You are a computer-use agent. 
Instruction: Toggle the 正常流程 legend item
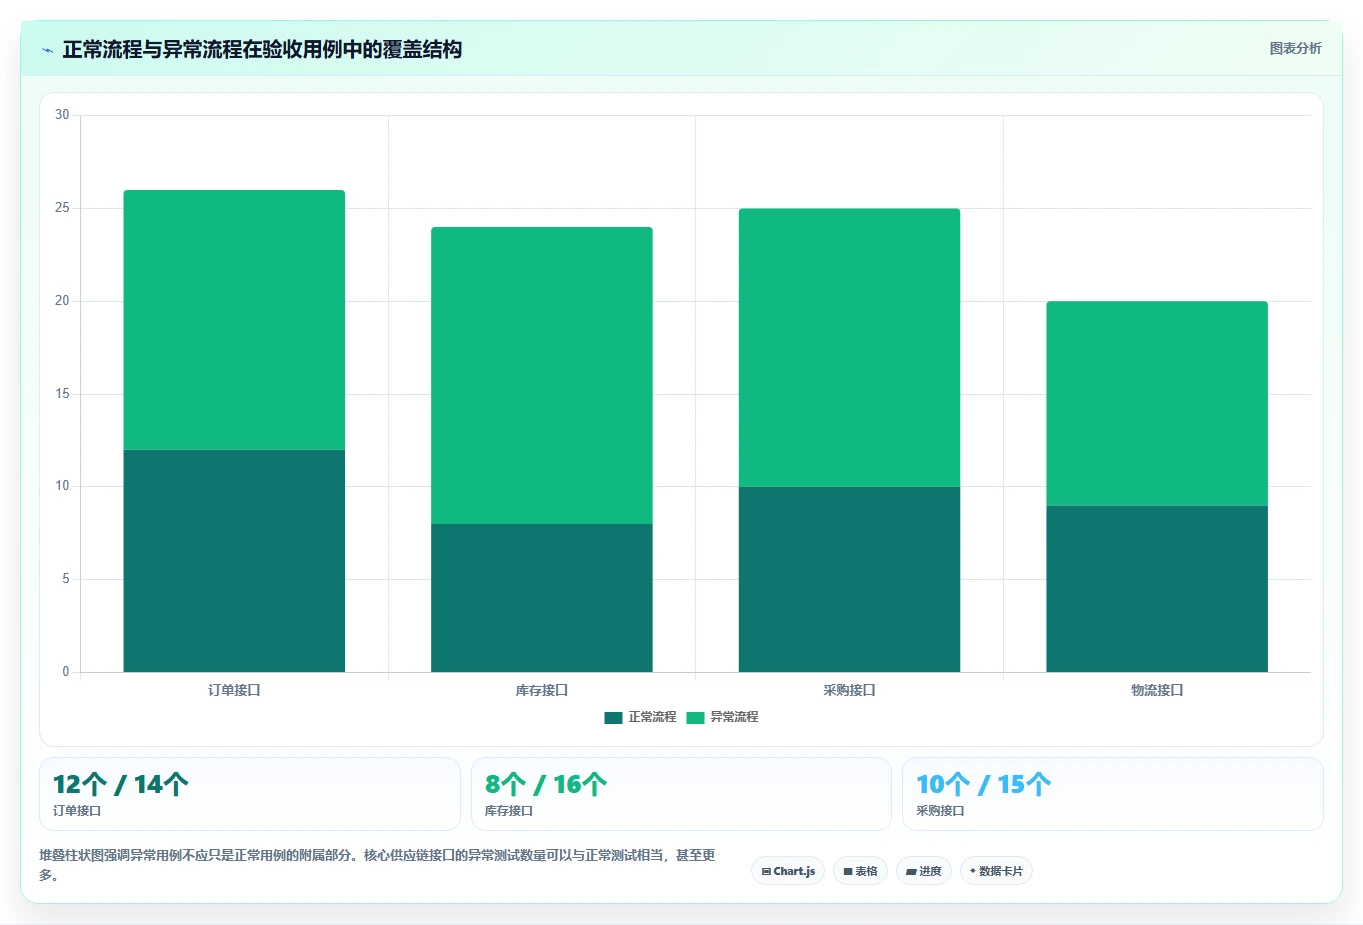(640, 717)
